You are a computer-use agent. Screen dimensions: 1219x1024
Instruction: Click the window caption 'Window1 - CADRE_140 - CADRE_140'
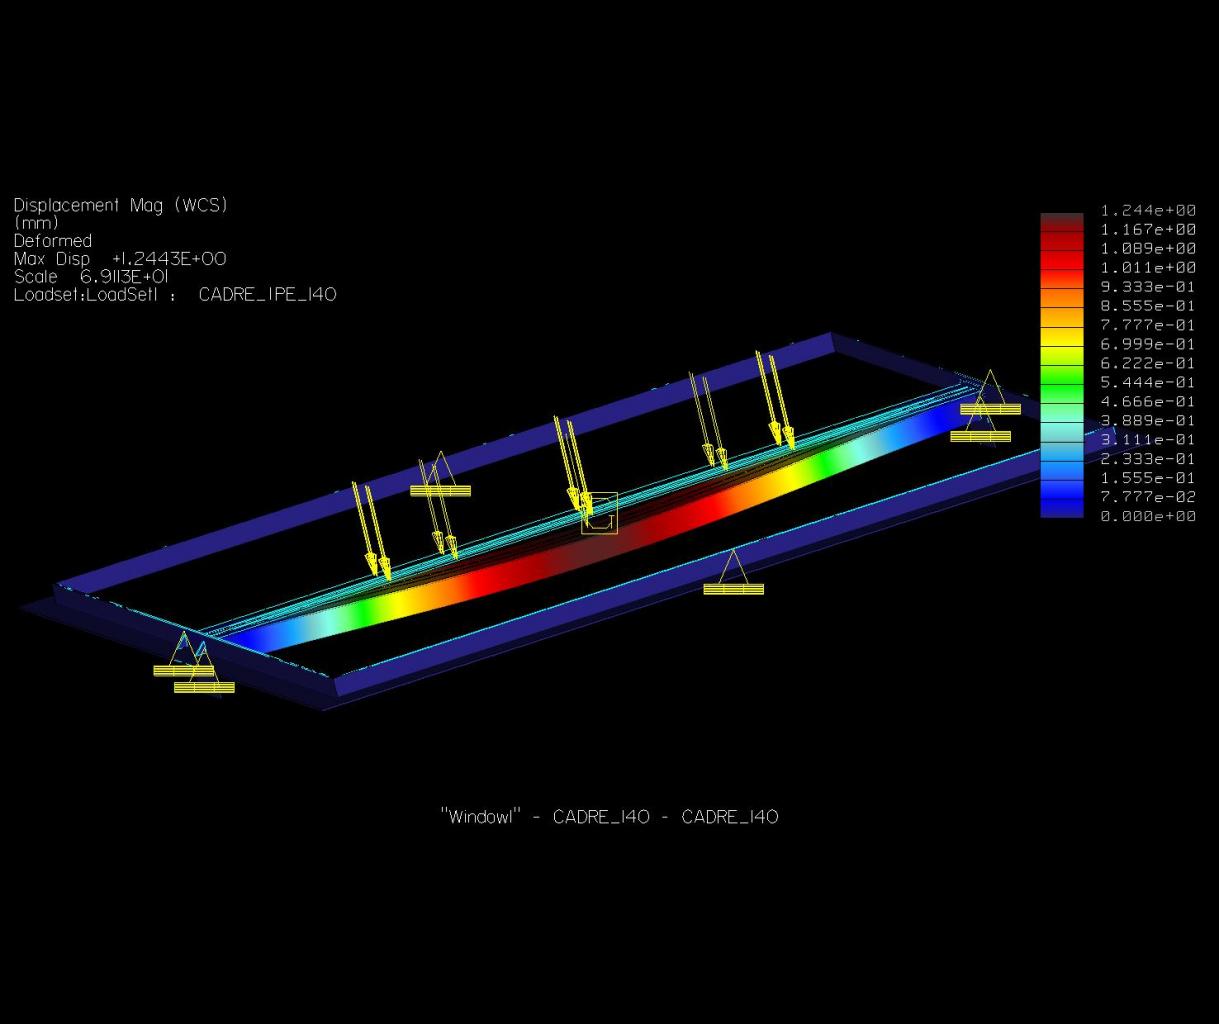[609, 817]
